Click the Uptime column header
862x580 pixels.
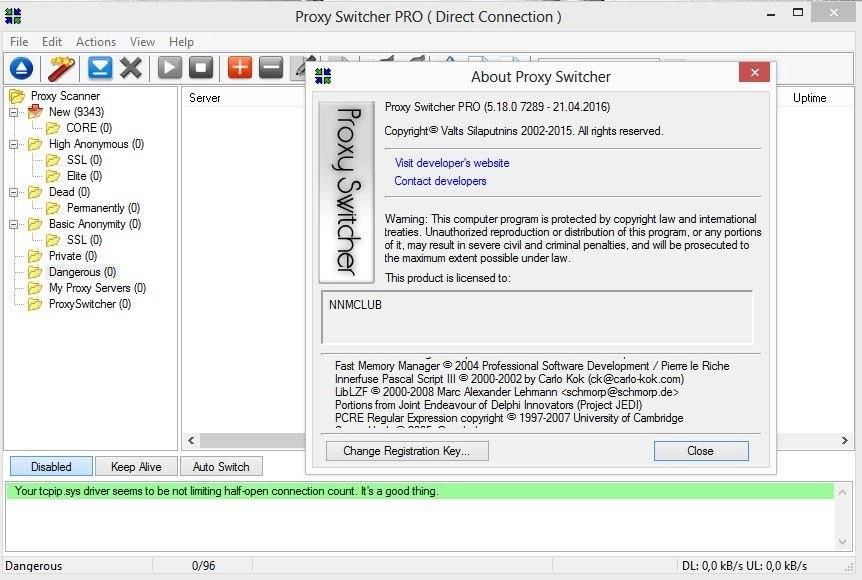[809, 98]
